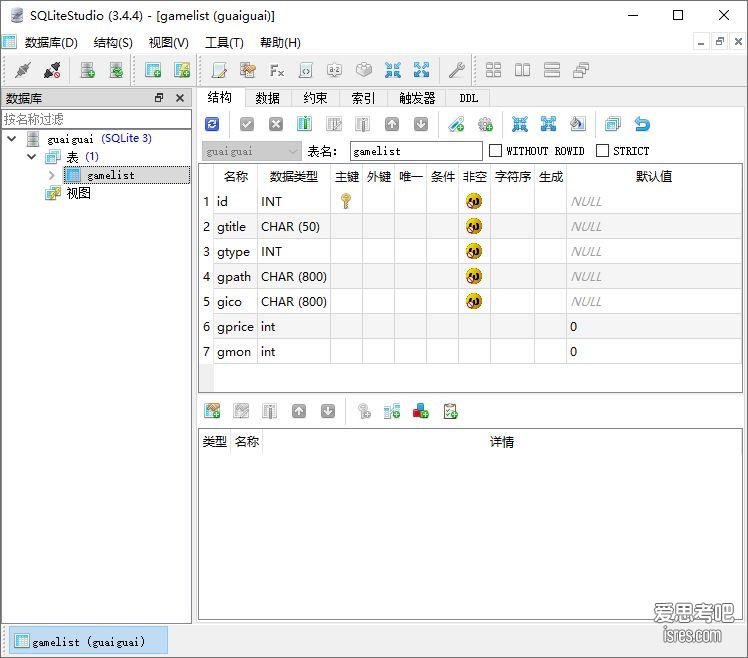Click the gpath column name cell
The width and height of the screenshot is (748, 658).
coord(235,277)
